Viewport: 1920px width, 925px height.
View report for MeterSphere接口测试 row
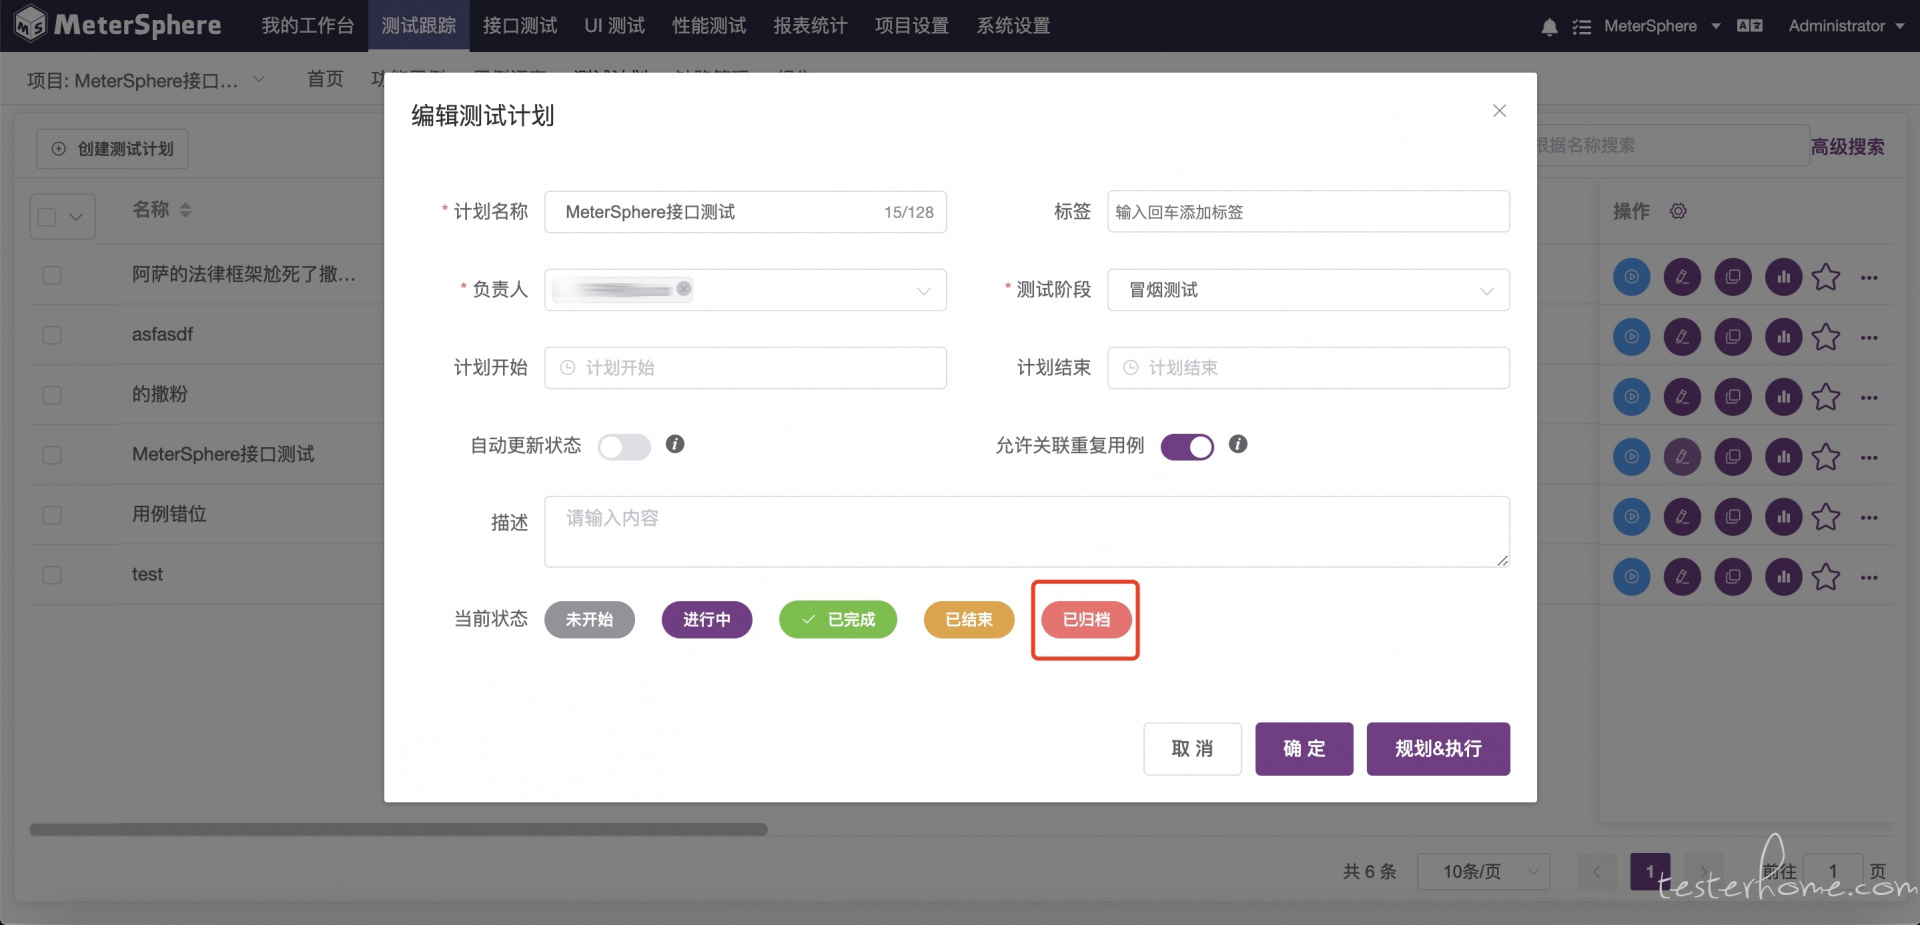(1783, 457)
